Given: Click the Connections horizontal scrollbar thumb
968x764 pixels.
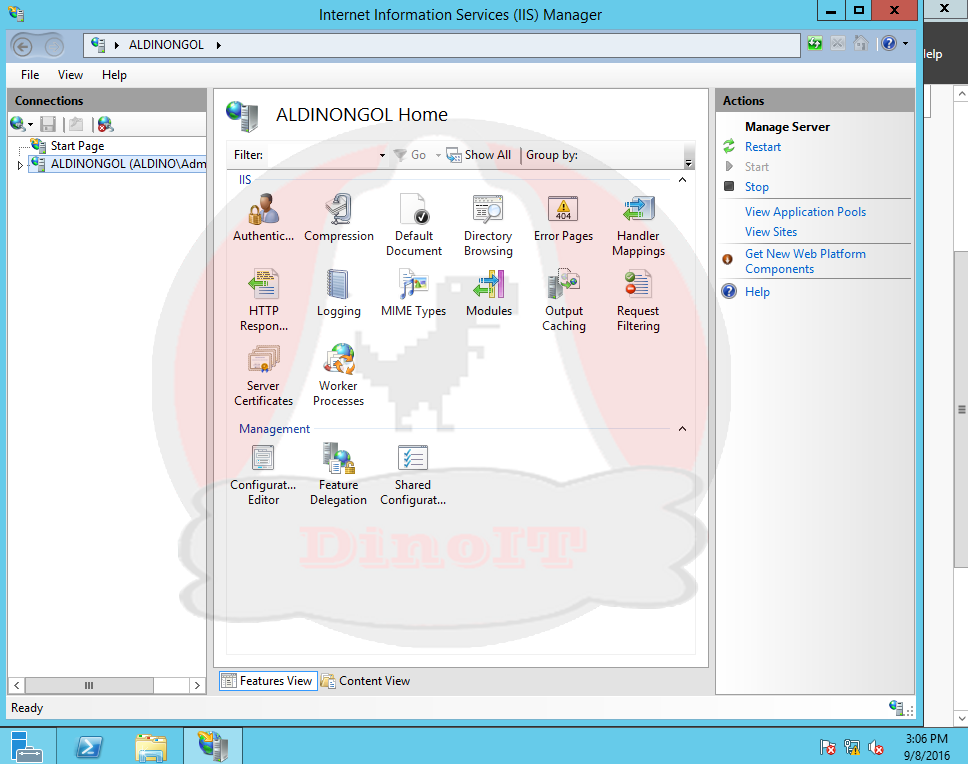Looking at the screenshot, I should tap(90, 685).
